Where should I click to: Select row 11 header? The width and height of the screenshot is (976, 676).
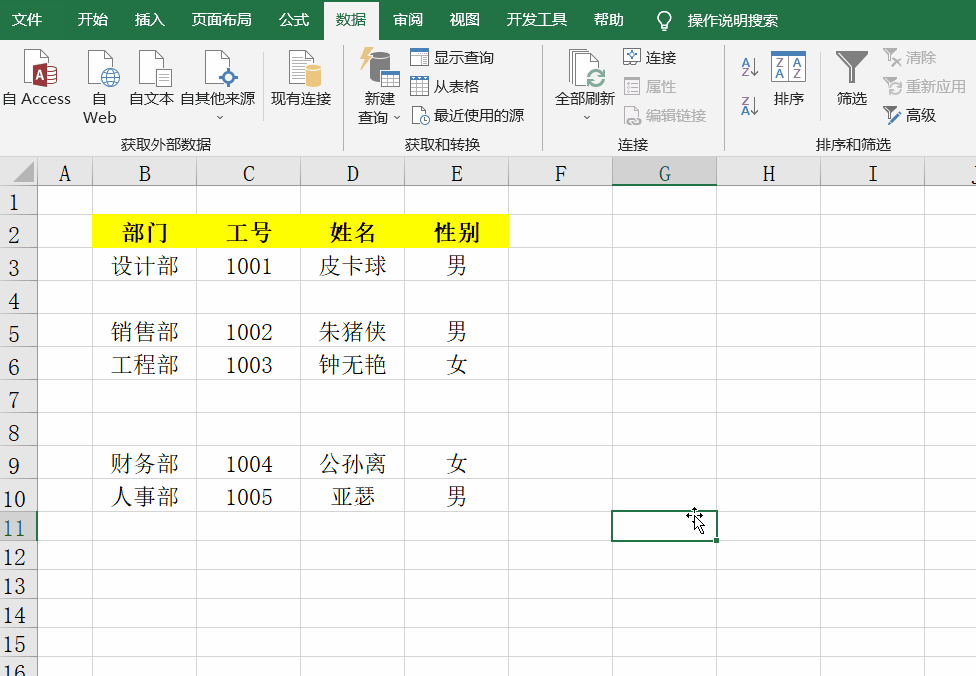(x=19, y=527)
